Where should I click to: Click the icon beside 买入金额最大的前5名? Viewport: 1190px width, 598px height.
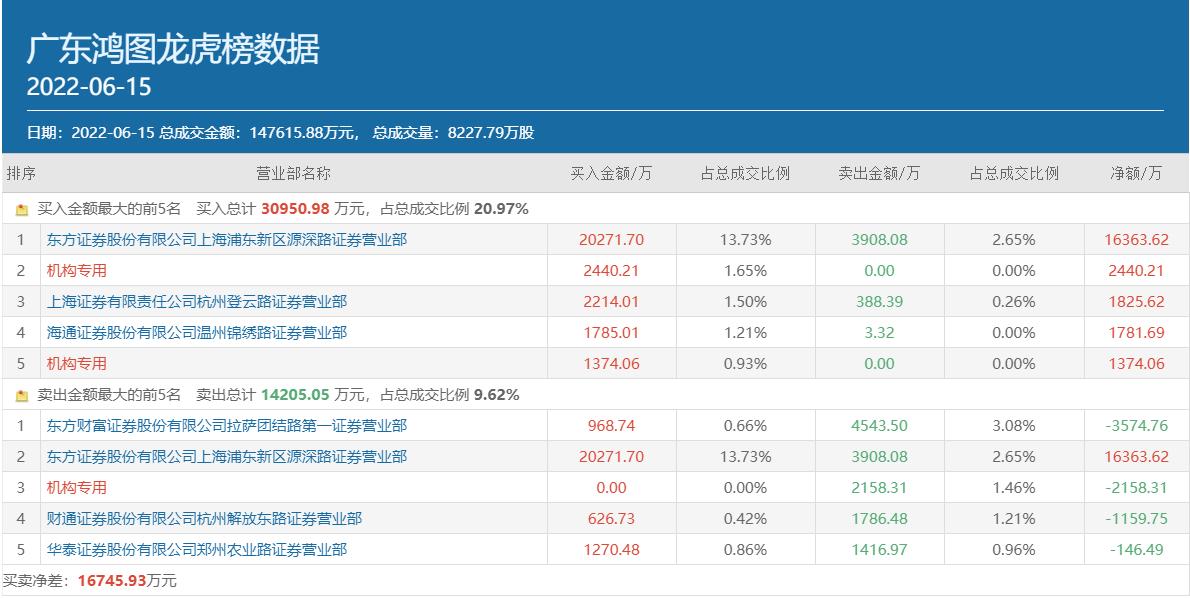(22, 209)
